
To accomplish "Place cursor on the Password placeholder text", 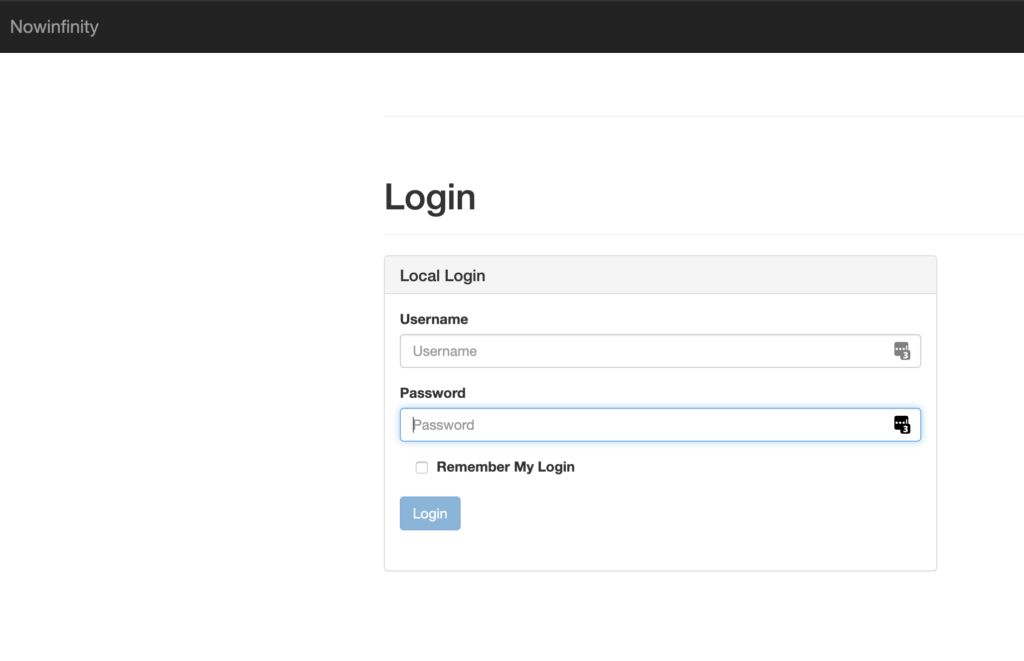I will tap(444, 425).
